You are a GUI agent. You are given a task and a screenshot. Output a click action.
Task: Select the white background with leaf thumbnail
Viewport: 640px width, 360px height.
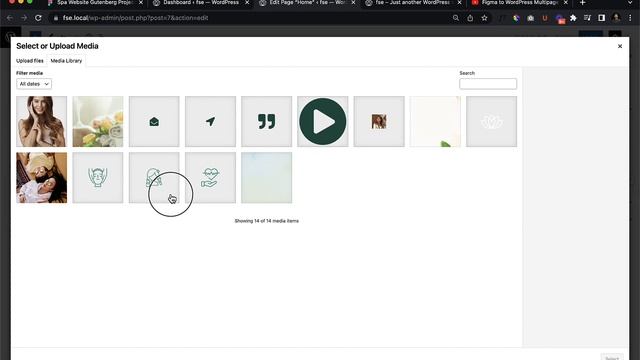tap(435, 121)
